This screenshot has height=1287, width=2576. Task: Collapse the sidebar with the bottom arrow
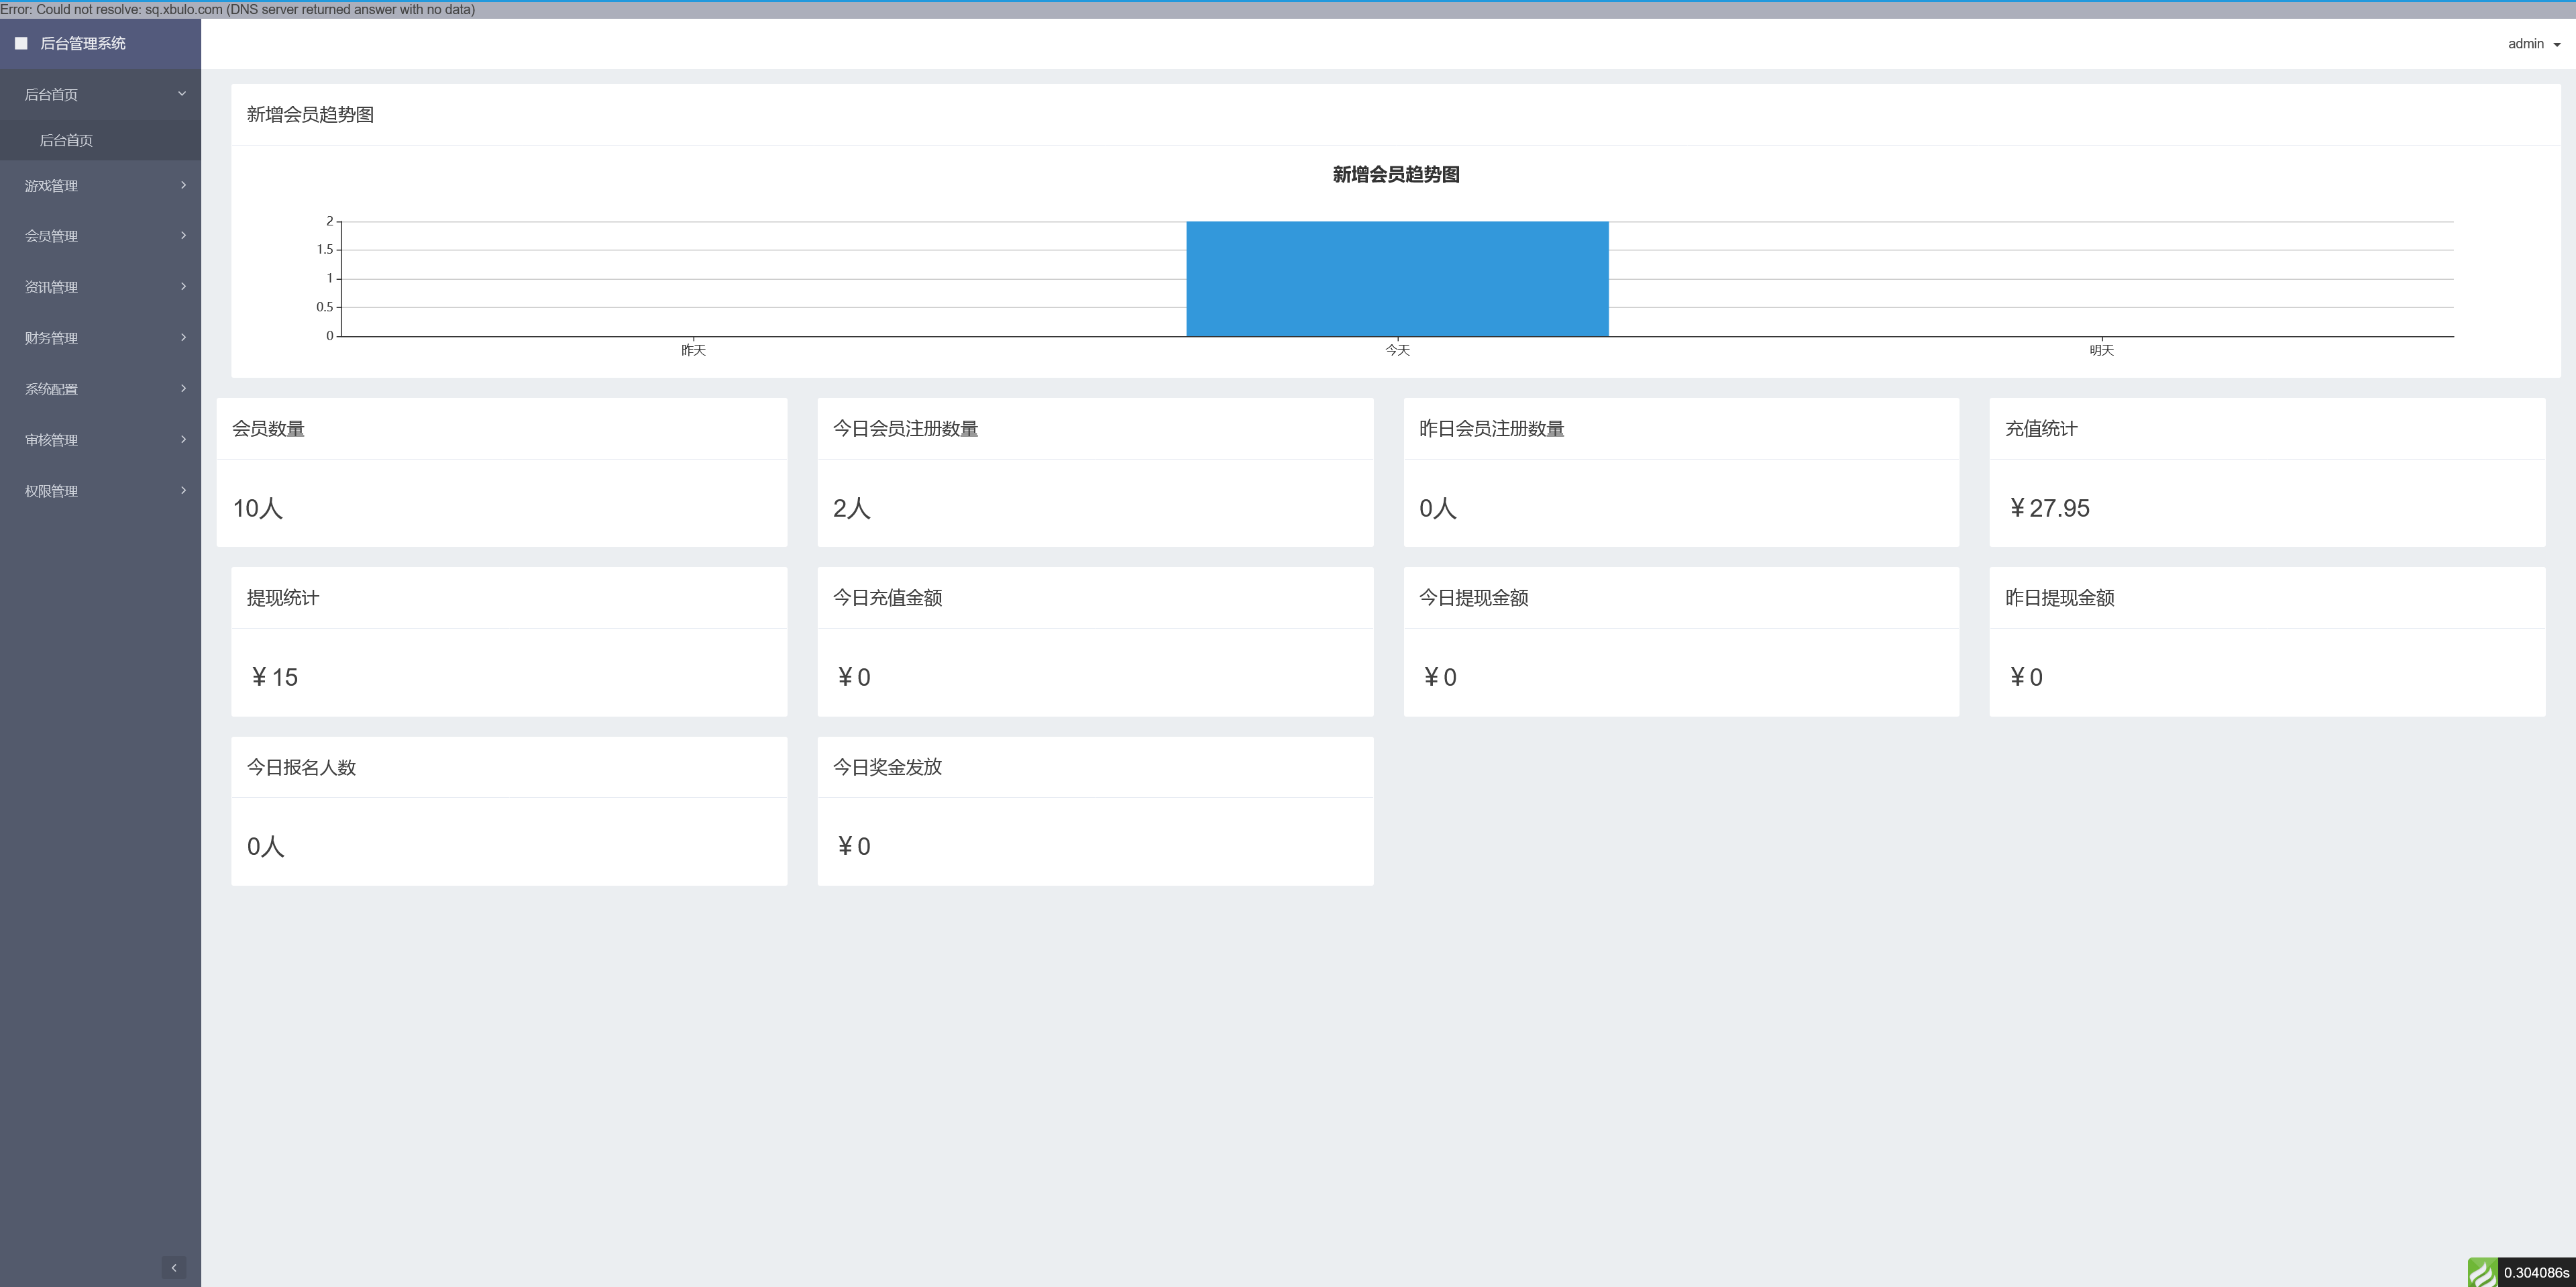click(x=174, y=1267)
